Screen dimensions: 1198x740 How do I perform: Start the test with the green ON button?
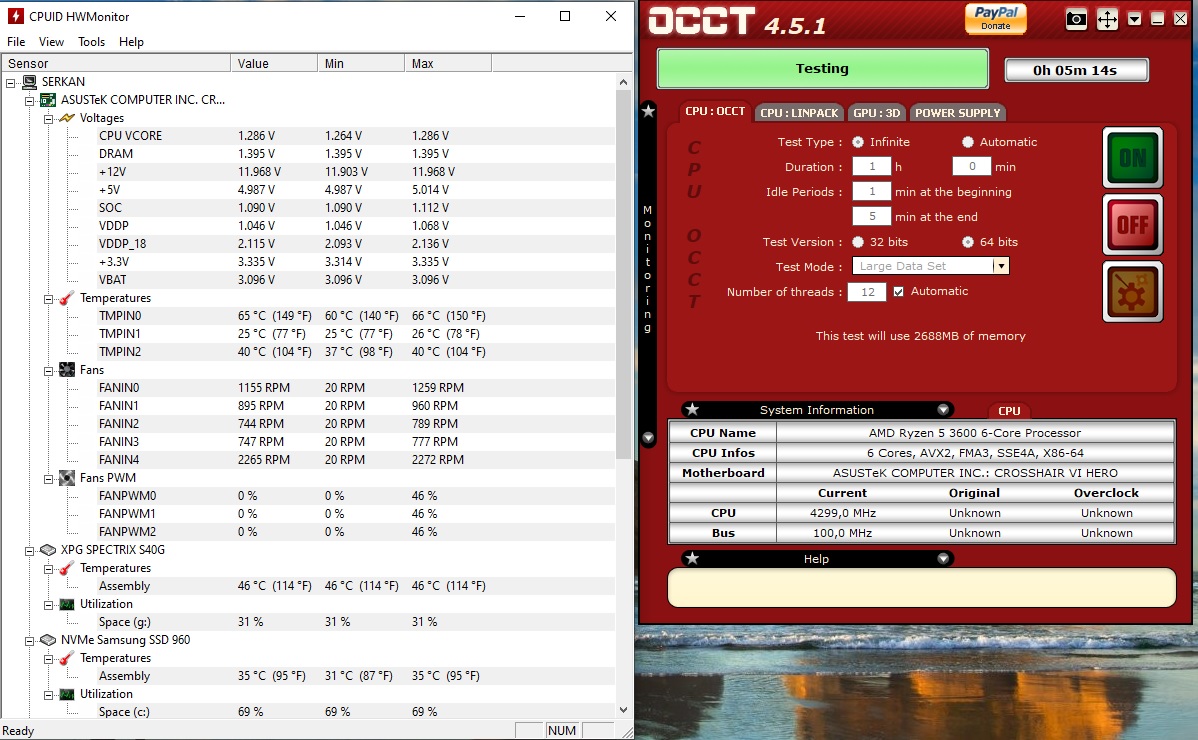pos(1132,157)
